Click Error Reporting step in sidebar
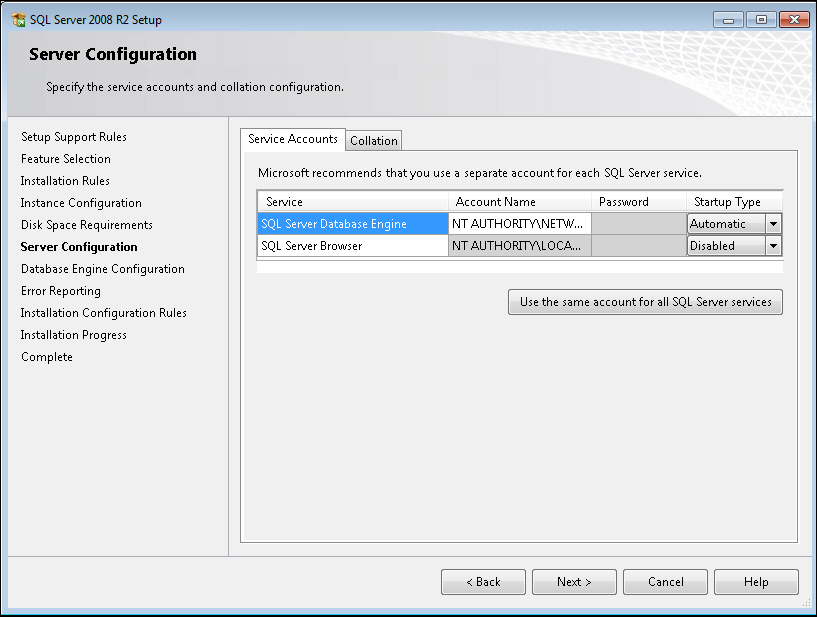Screen dimensions: 817x617 point(61,291)
